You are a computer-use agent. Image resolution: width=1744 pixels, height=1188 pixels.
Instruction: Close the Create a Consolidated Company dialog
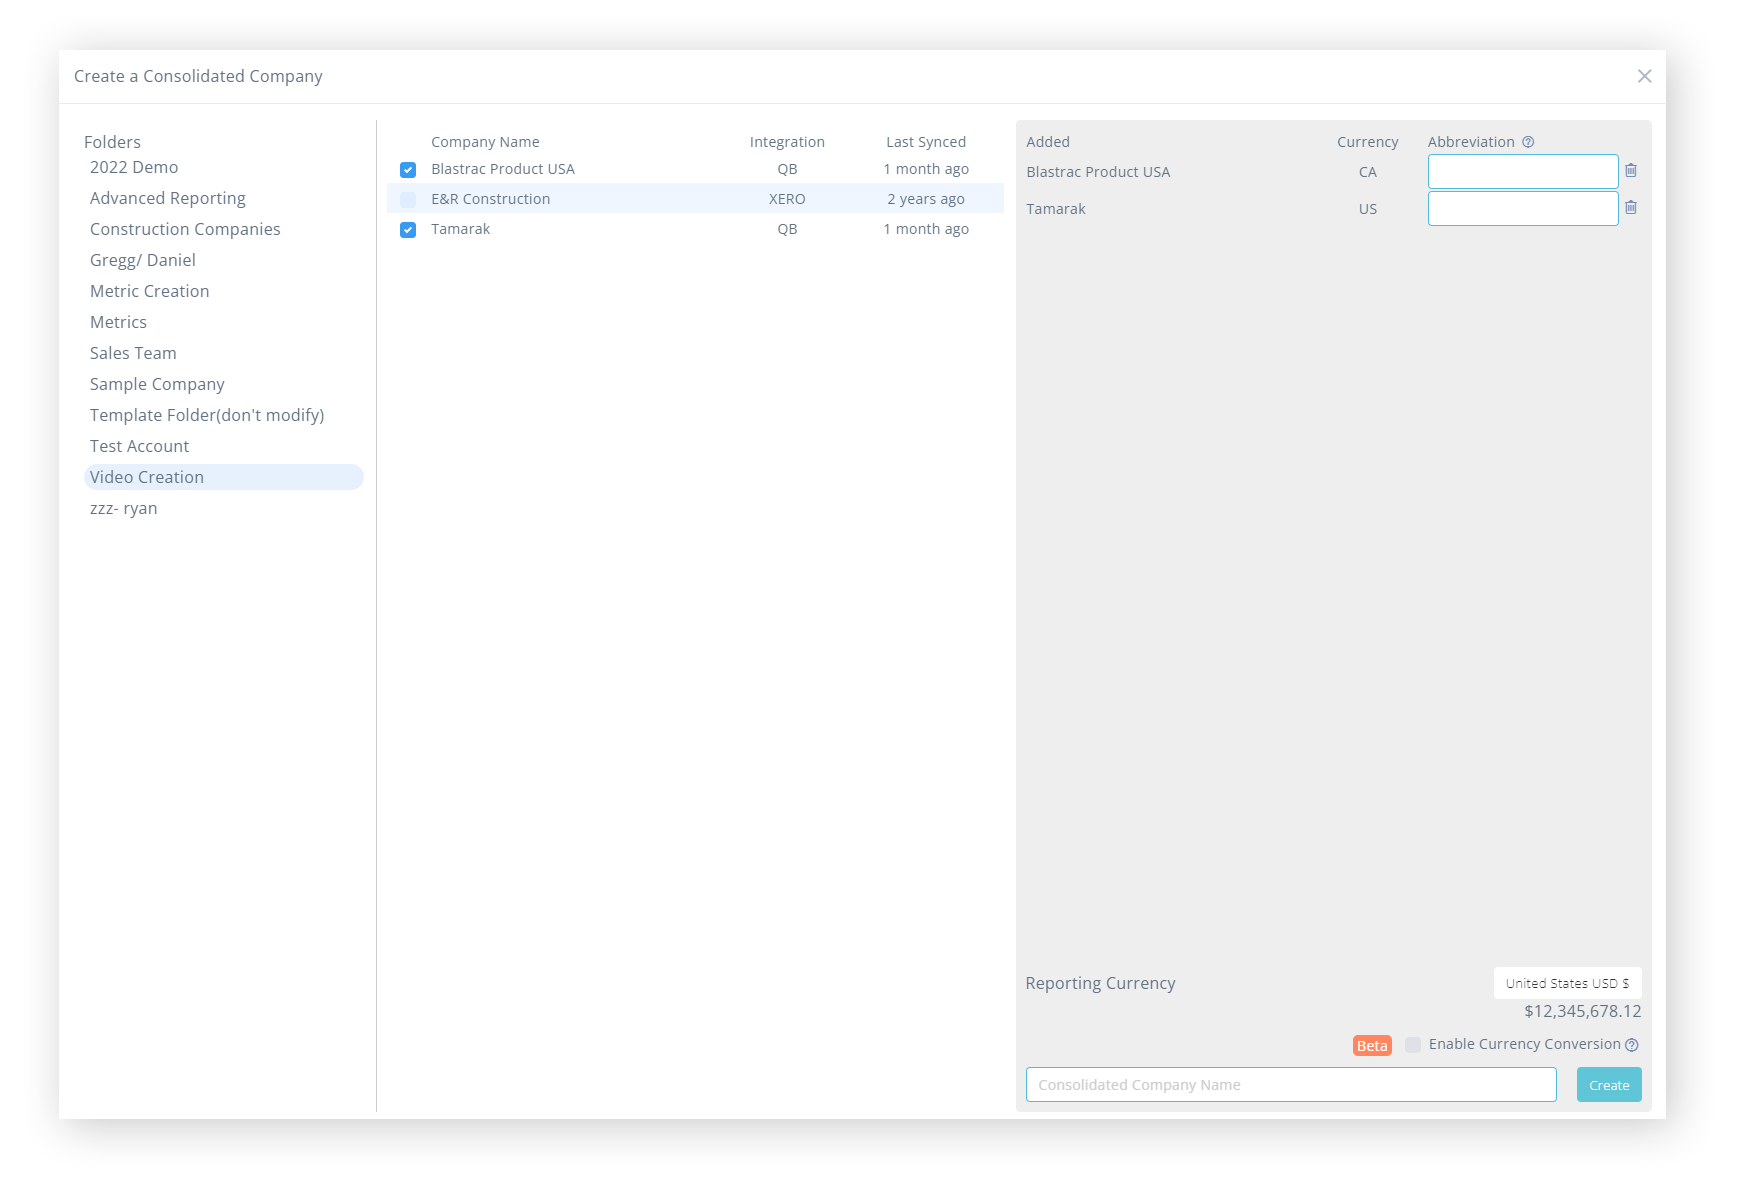pyautogui.click(x=1644, y=77)
